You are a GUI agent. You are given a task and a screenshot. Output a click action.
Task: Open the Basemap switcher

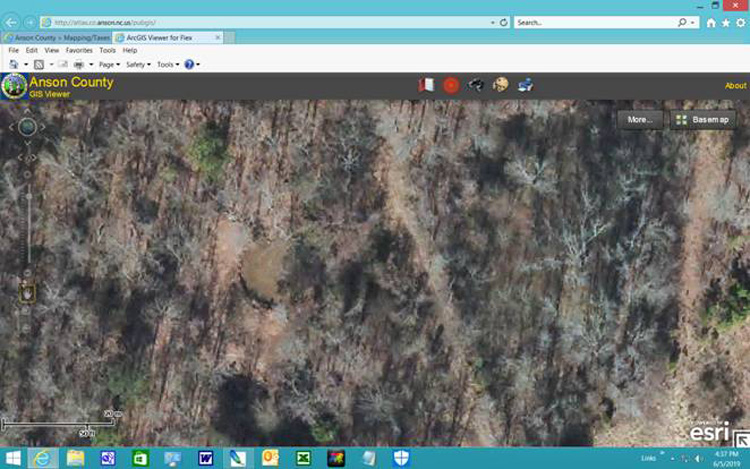(703, 120)
